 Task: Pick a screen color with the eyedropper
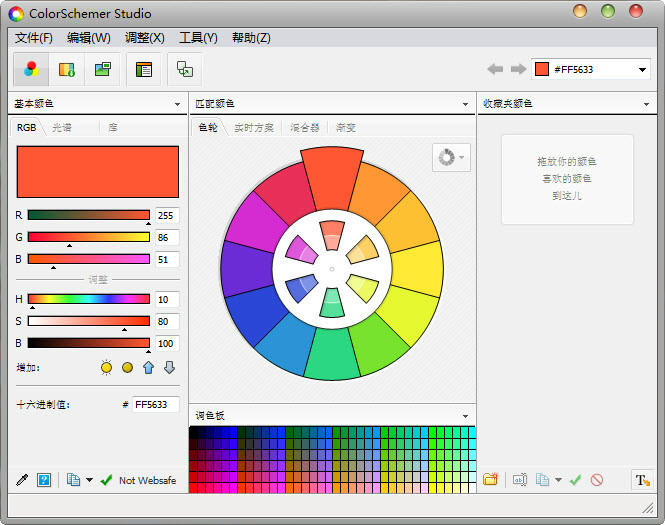22,480
